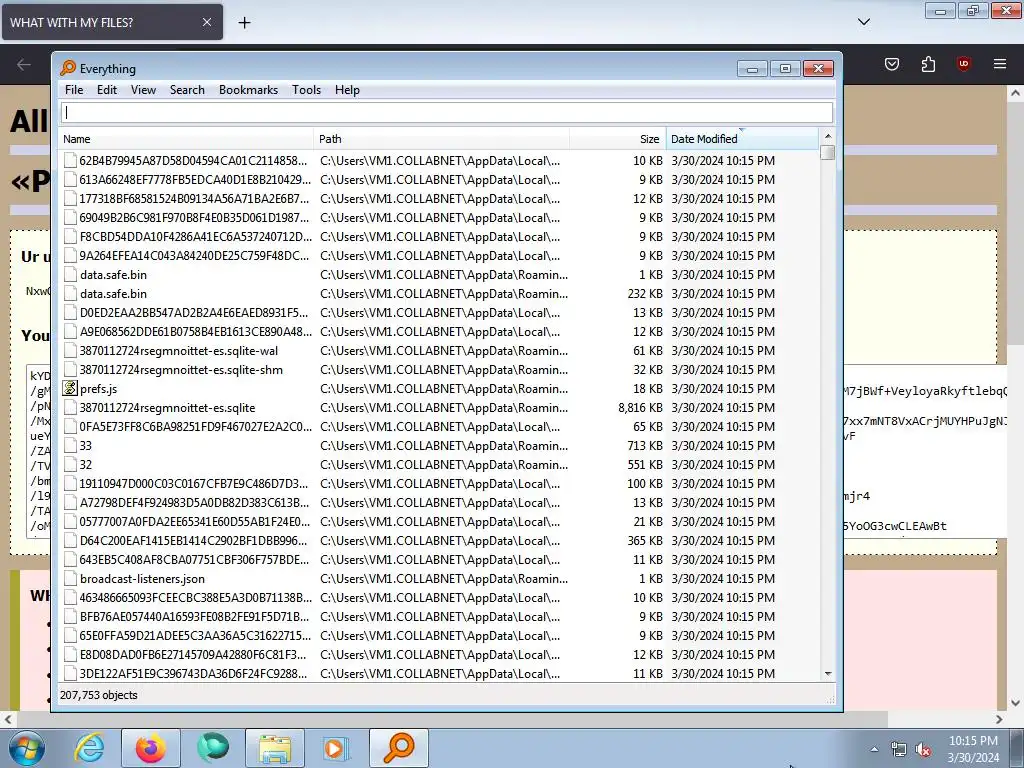1024x768 pixels.
Task: Open the Bookmarks menu
Action: (x=248, y=90)
